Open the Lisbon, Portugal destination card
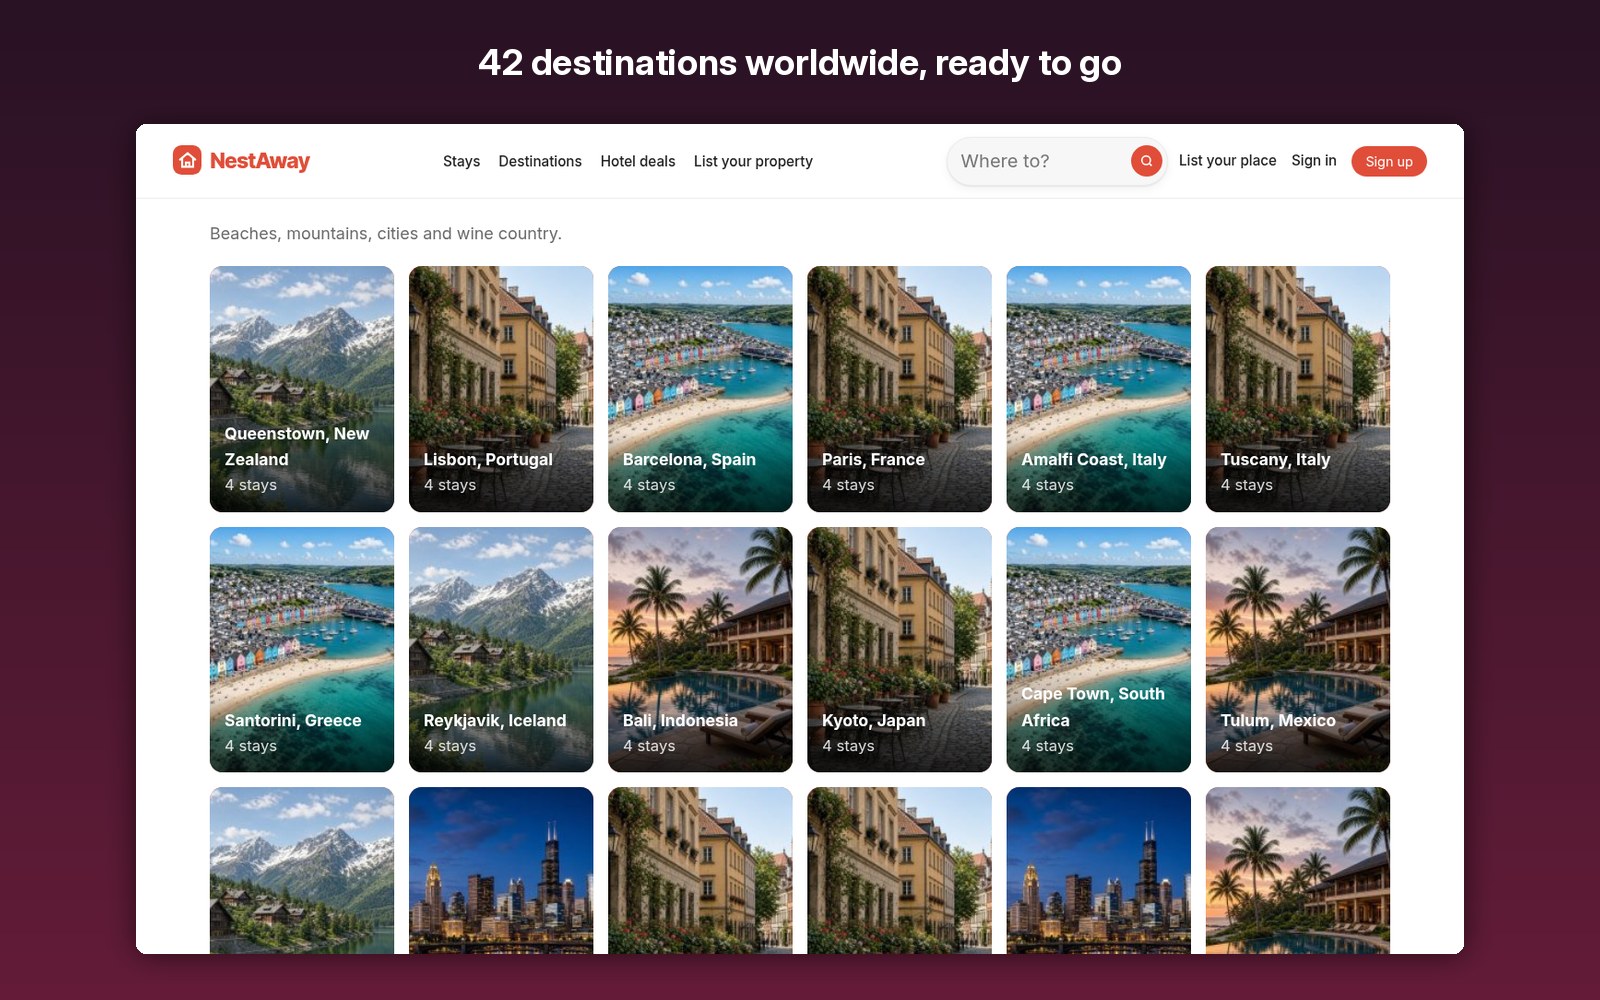The width and height of the screenshot is (1600, 1000). tap(501, 389)
